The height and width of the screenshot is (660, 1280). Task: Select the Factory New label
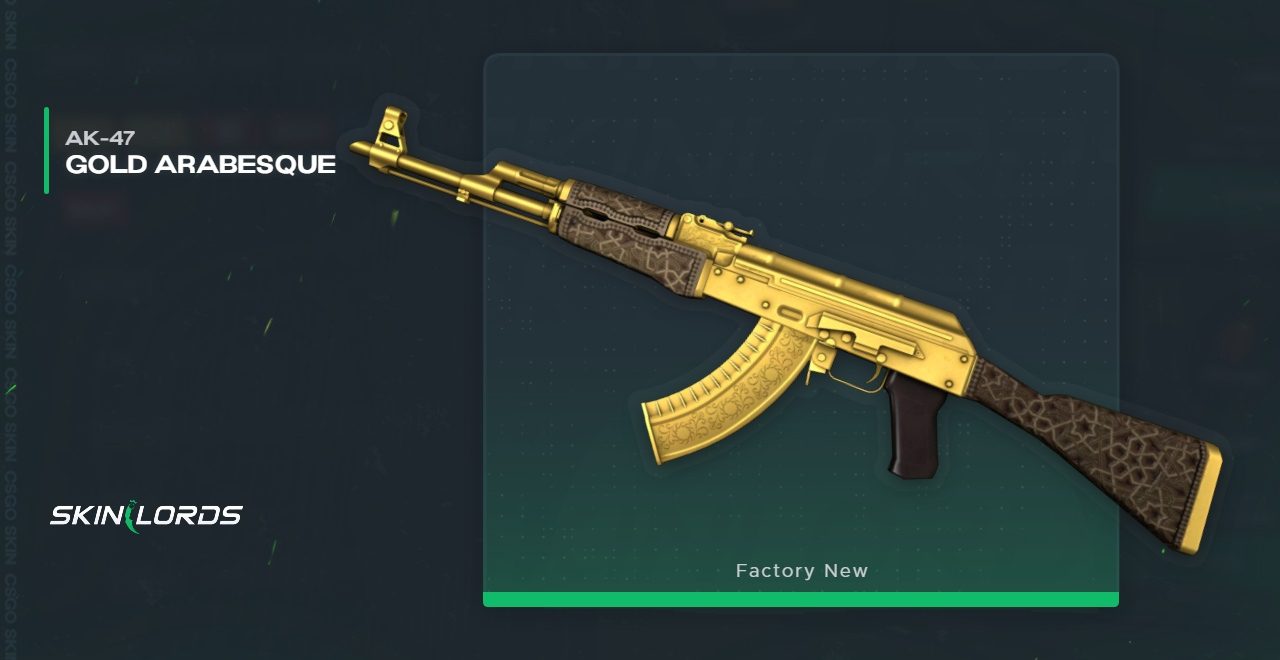pyautogui.click(x=801, y=571)
